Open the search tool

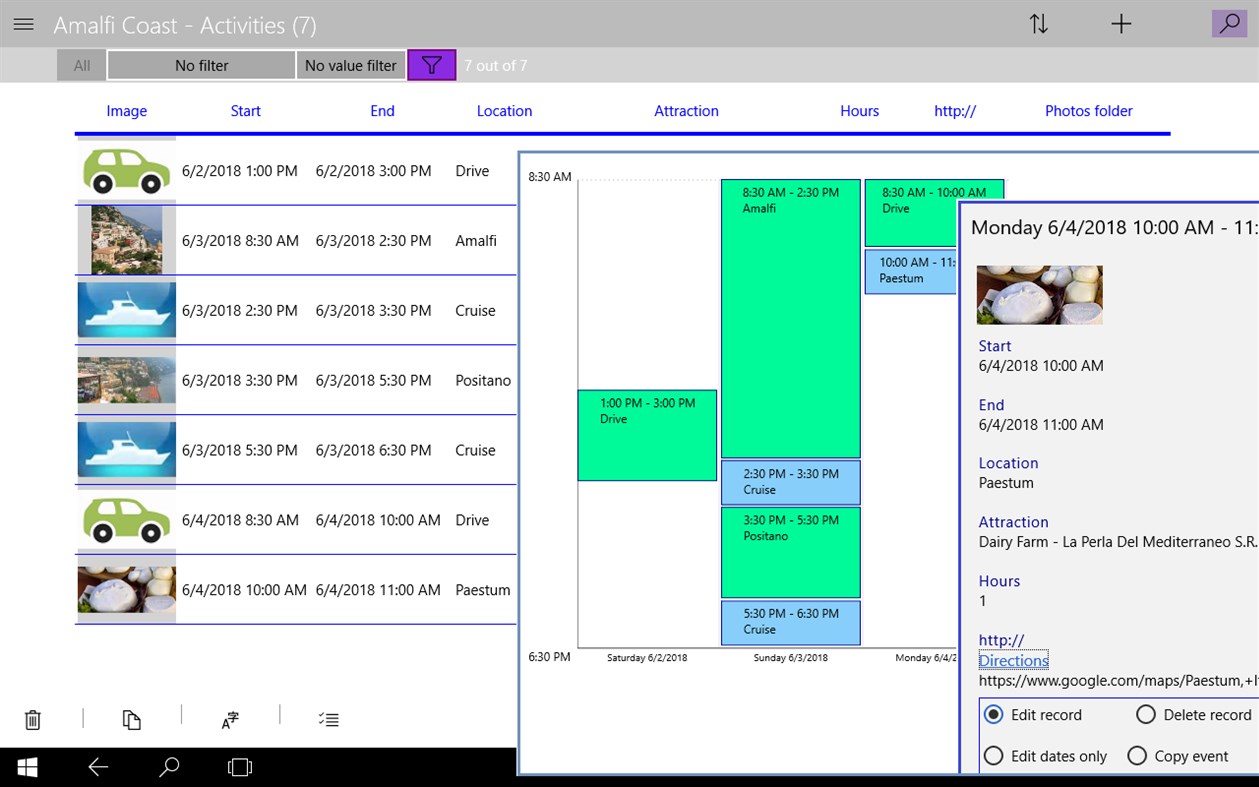point(1229,22)
